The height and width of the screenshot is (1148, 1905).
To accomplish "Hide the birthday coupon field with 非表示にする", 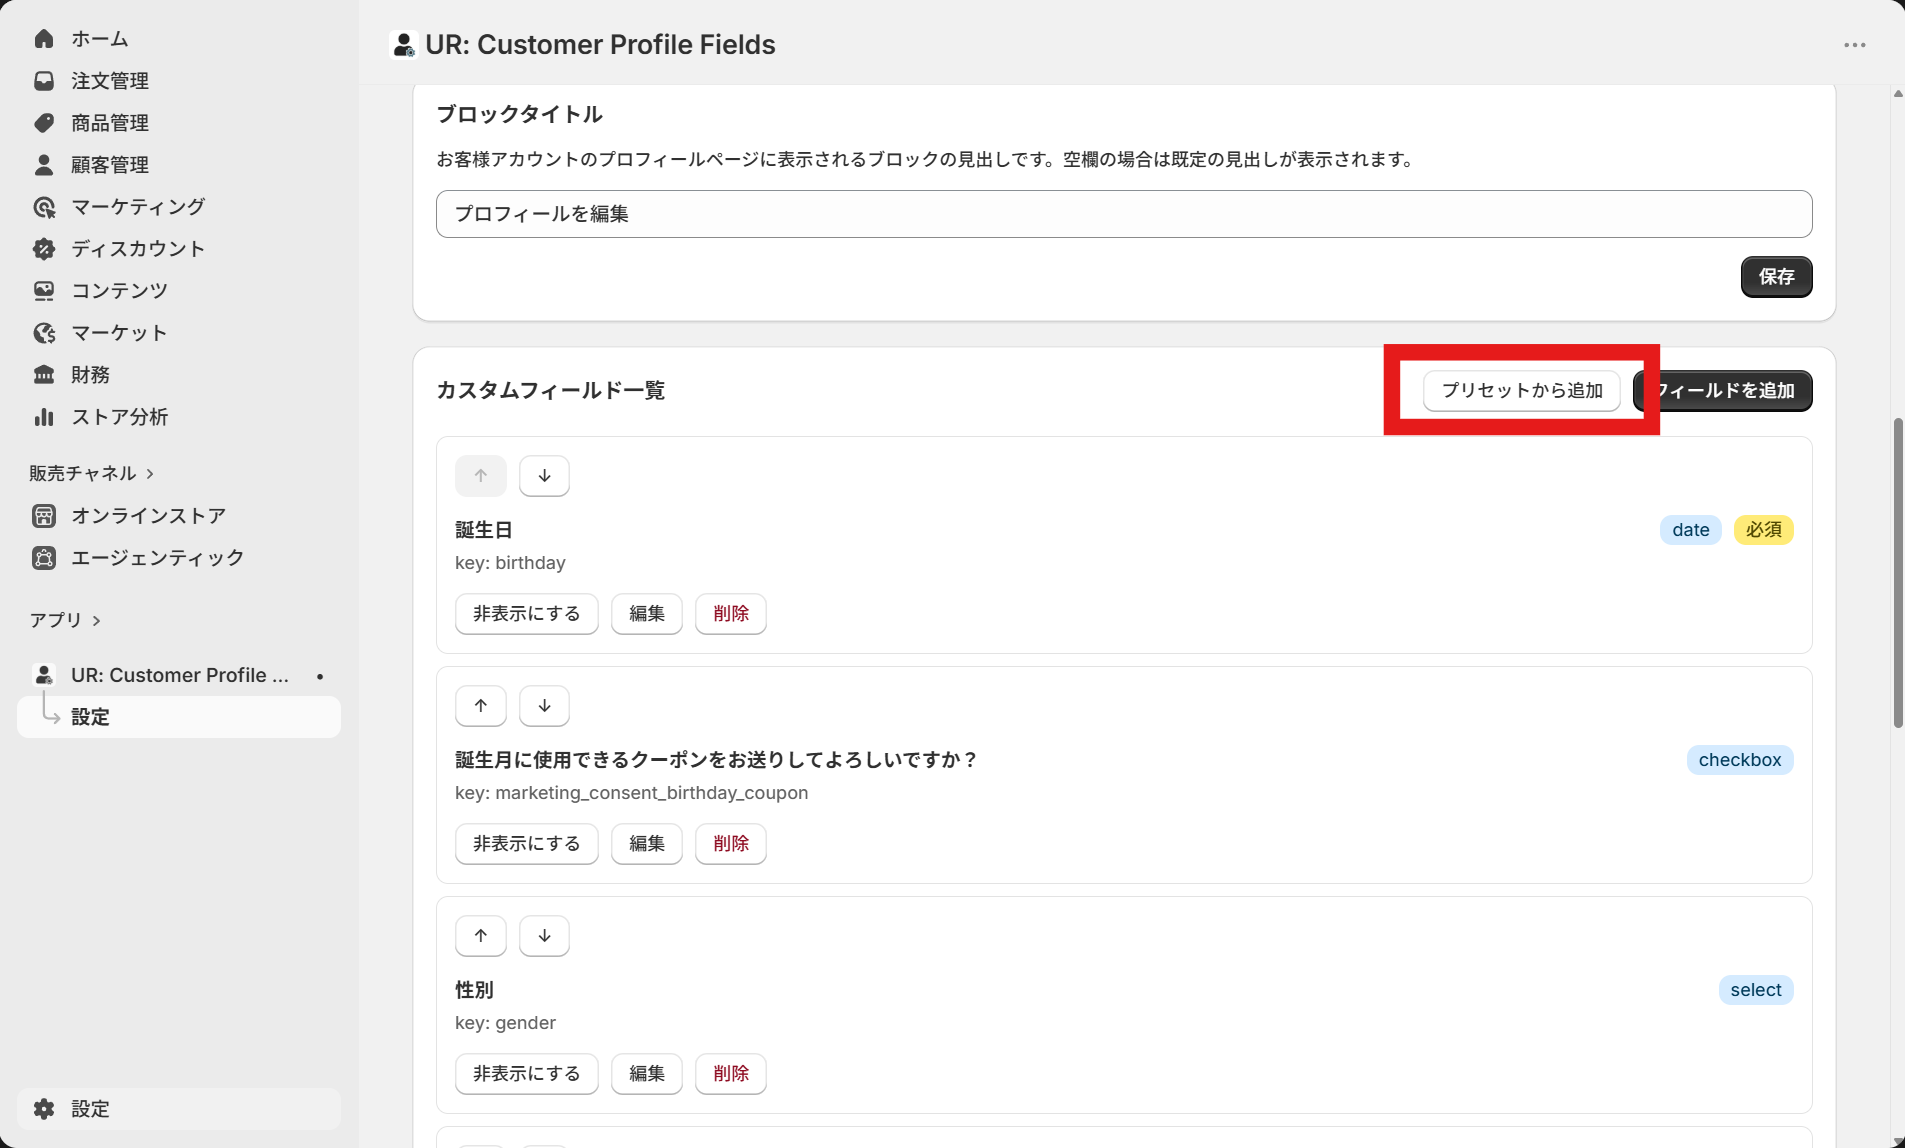I will (527, 844).
